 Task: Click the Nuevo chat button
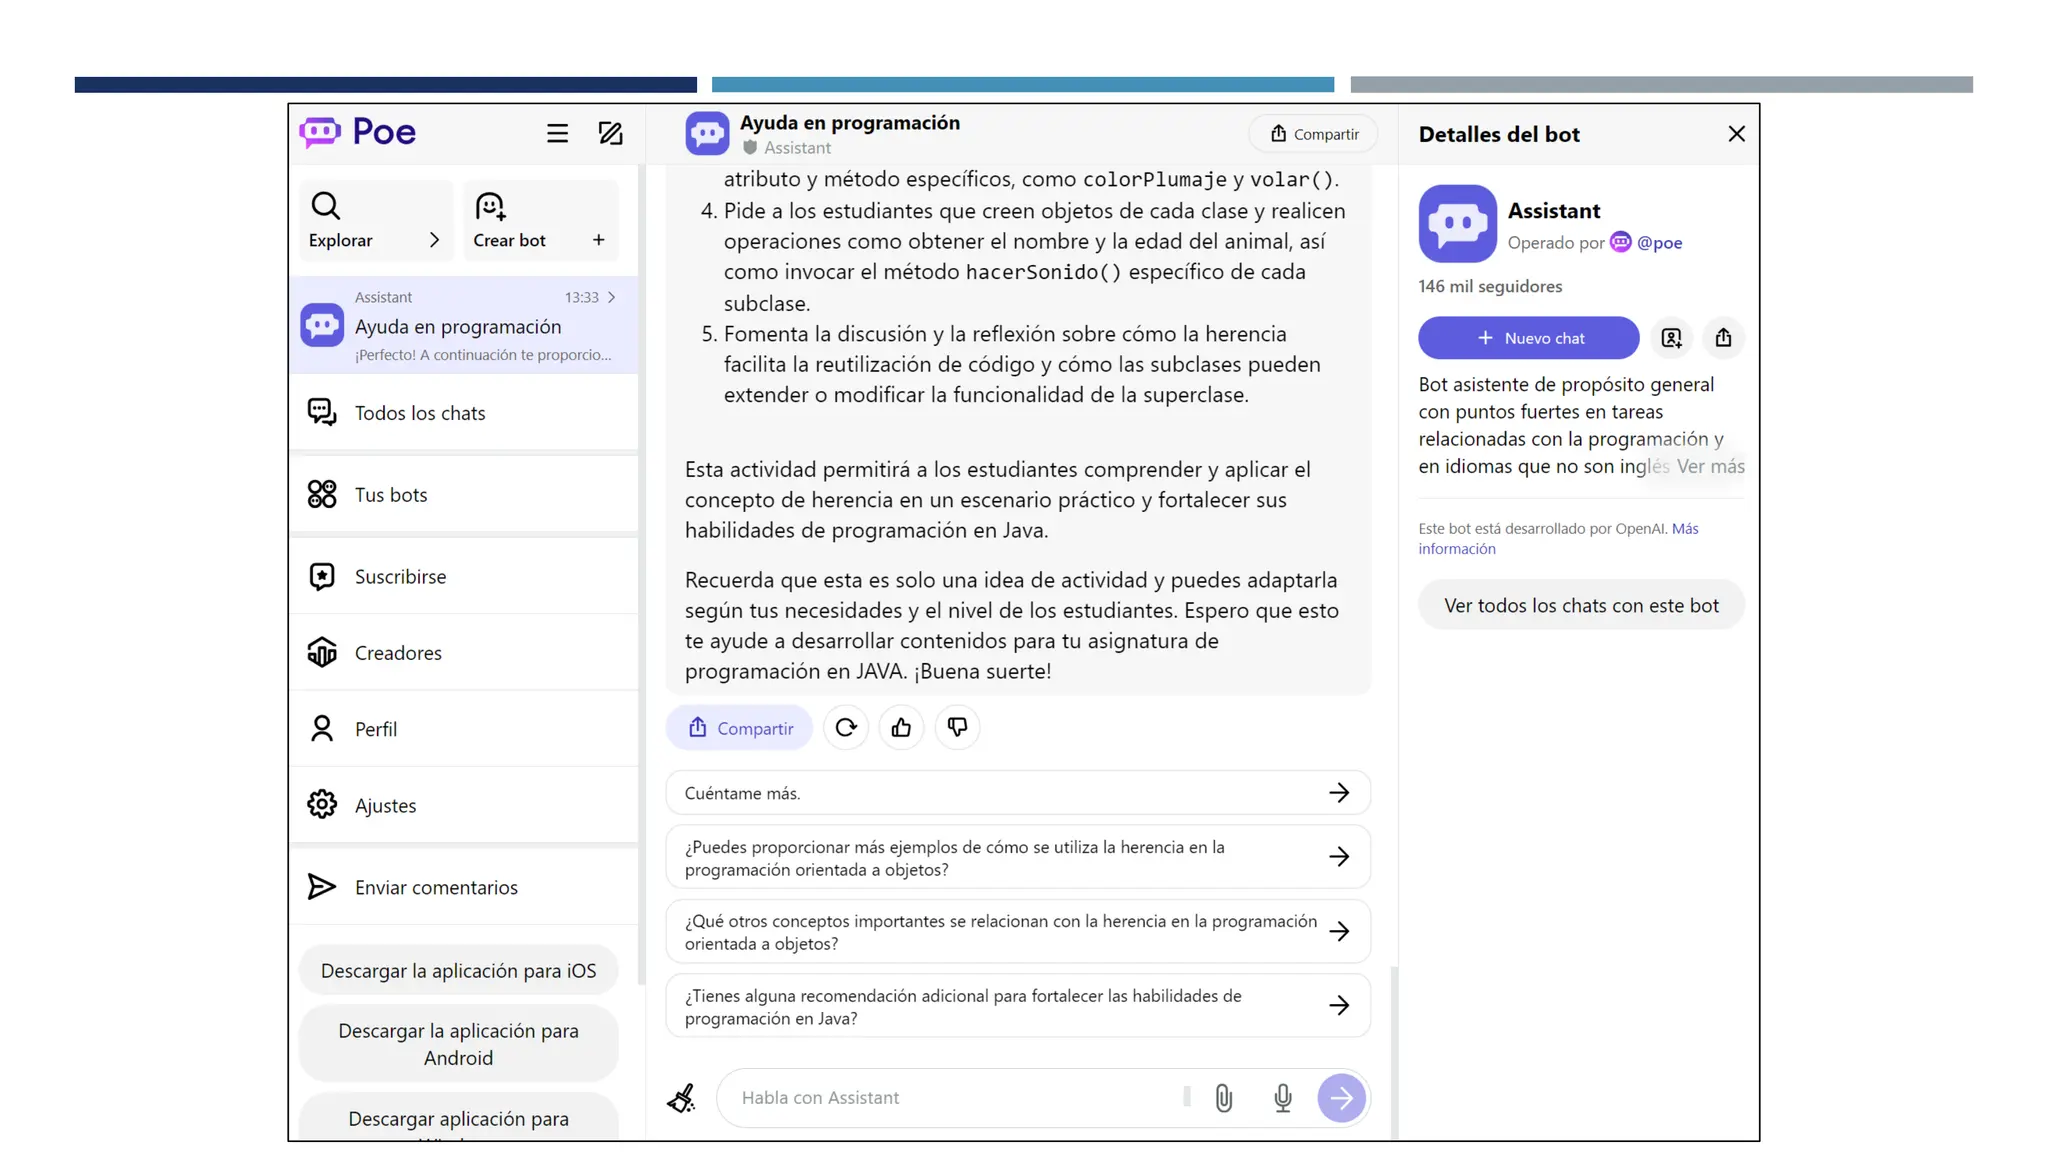coord(1528,338)
